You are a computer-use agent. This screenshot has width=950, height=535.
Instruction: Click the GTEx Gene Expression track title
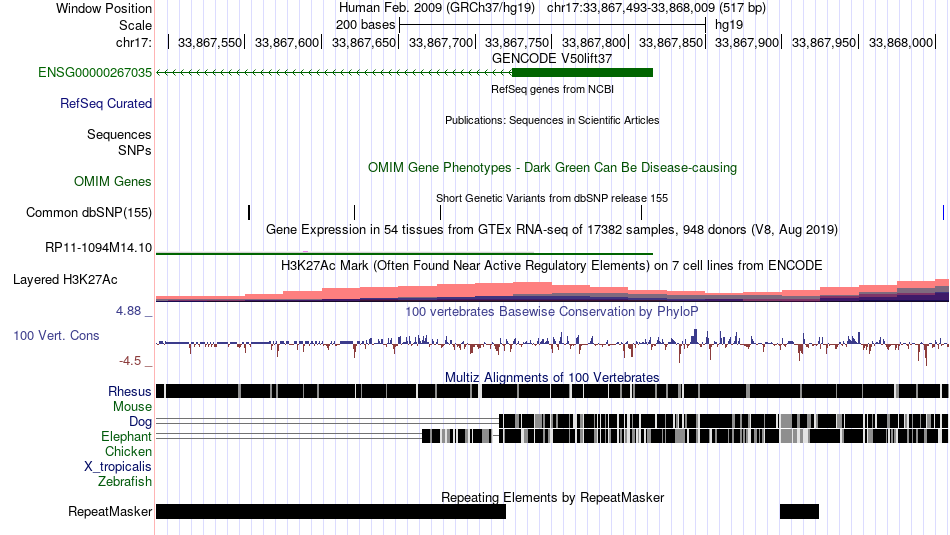point(552,230)
